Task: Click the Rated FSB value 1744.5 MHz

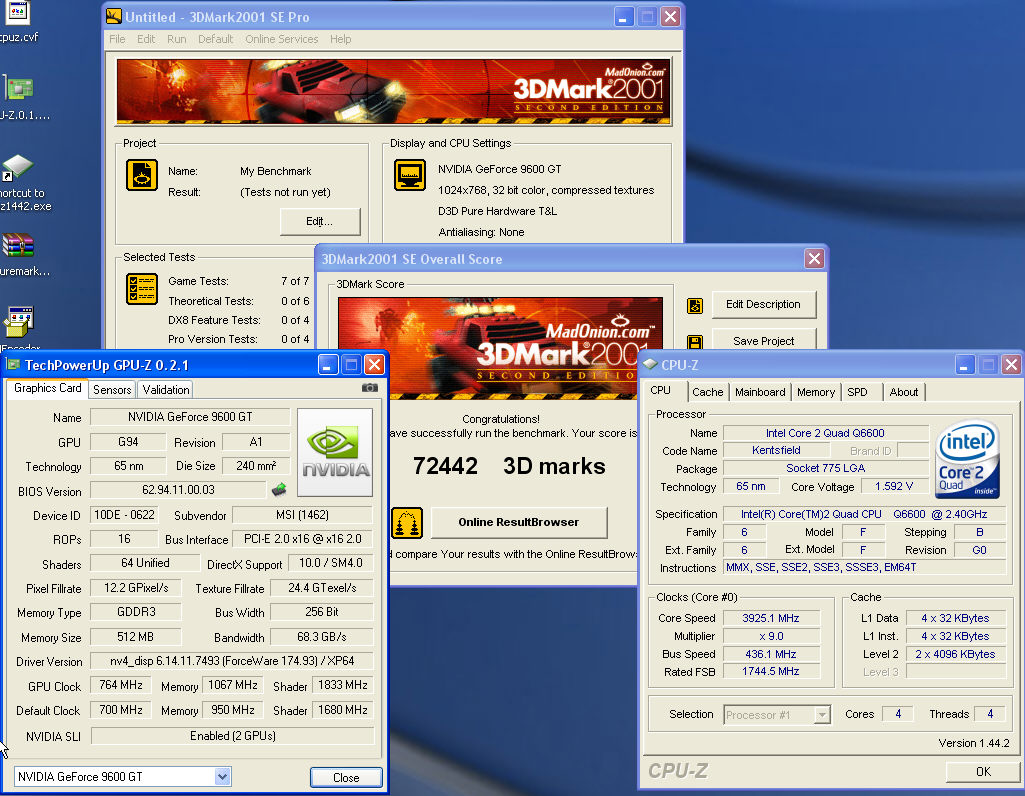Action: coord(771,671)
